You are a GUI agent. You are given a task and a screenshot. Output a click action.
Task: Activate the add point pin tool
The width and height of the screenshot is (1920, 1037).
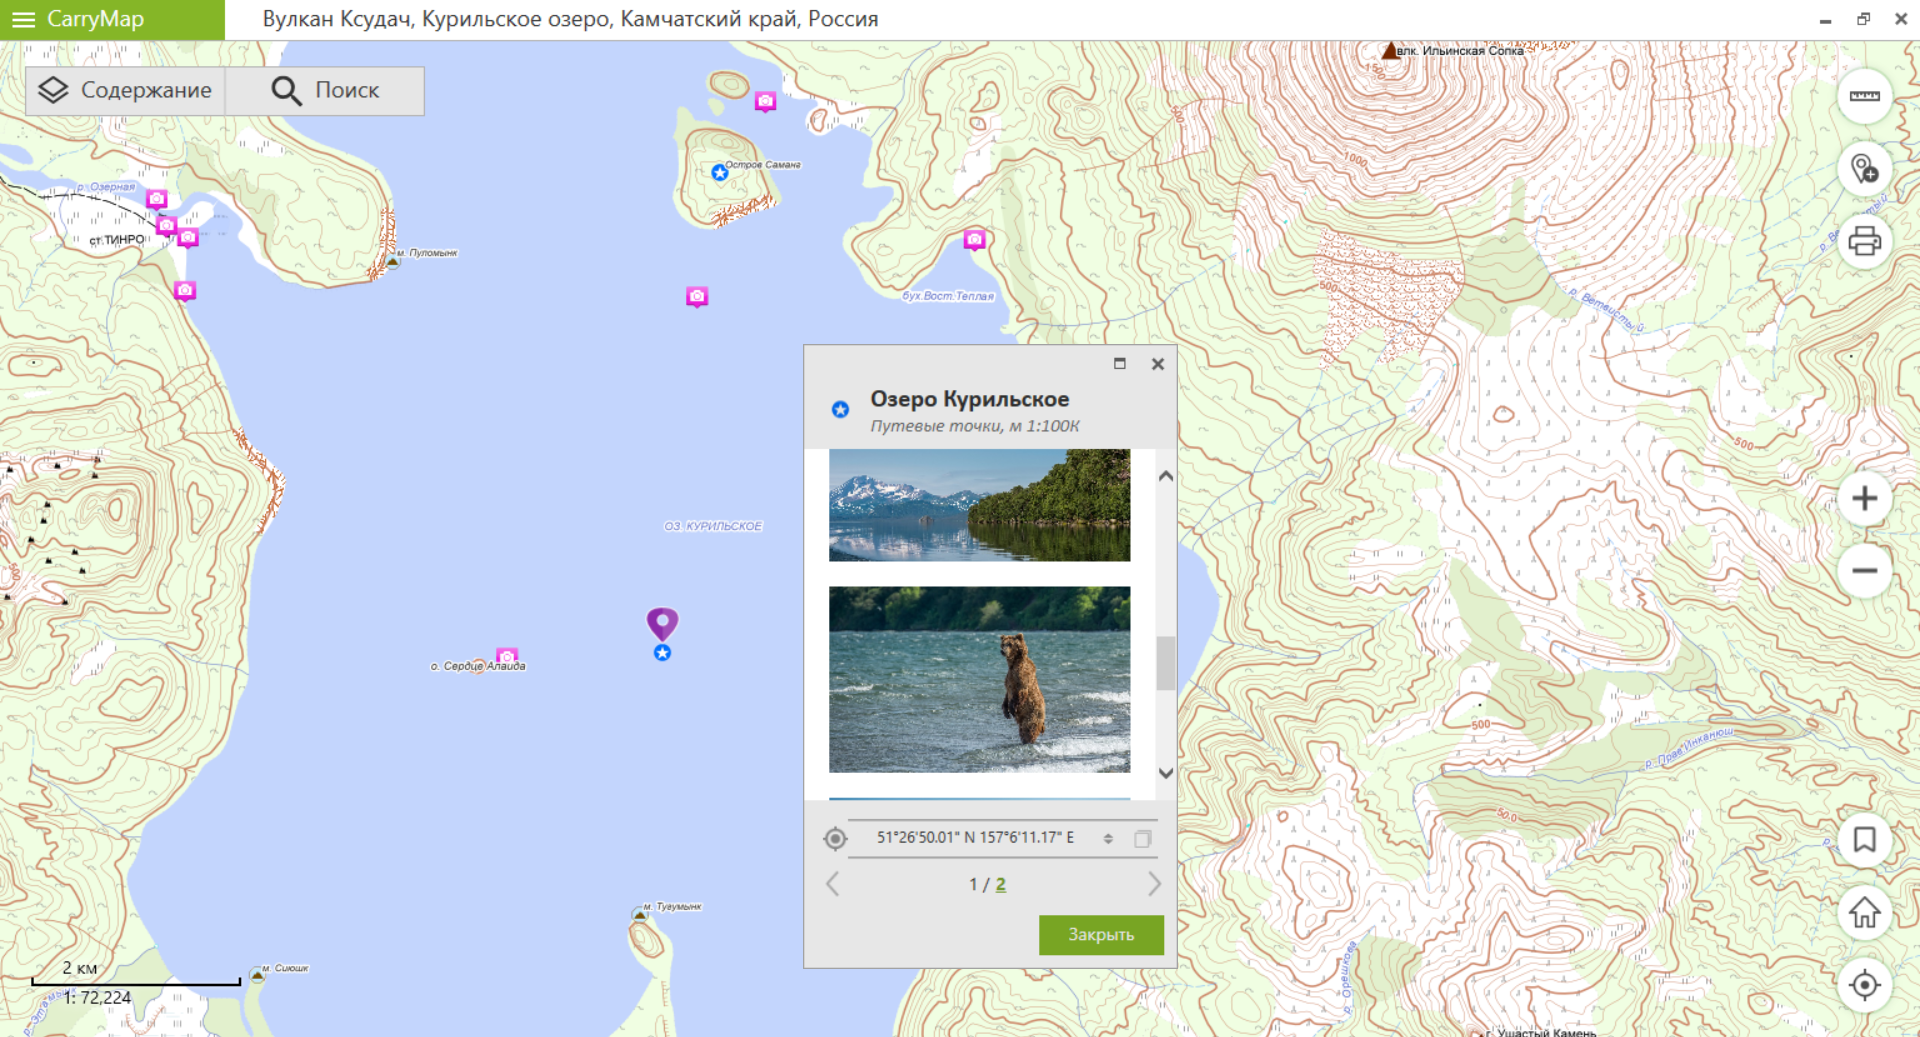pyautogui.click(x=1864, y=169)
